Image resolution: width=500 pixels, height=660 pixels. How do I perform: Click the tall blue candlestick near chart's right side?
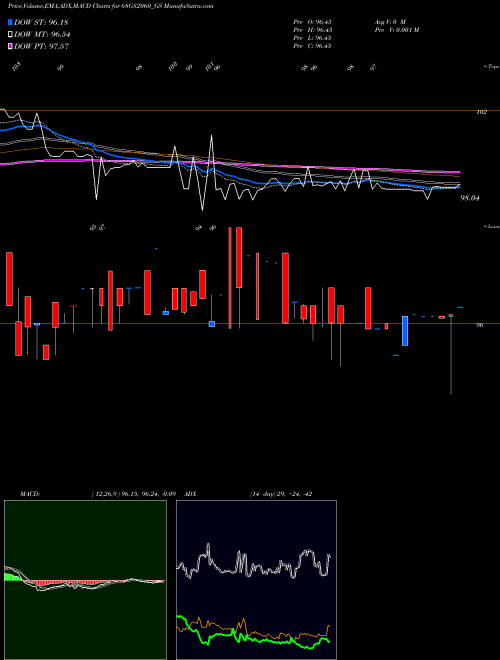pos(405,331)
